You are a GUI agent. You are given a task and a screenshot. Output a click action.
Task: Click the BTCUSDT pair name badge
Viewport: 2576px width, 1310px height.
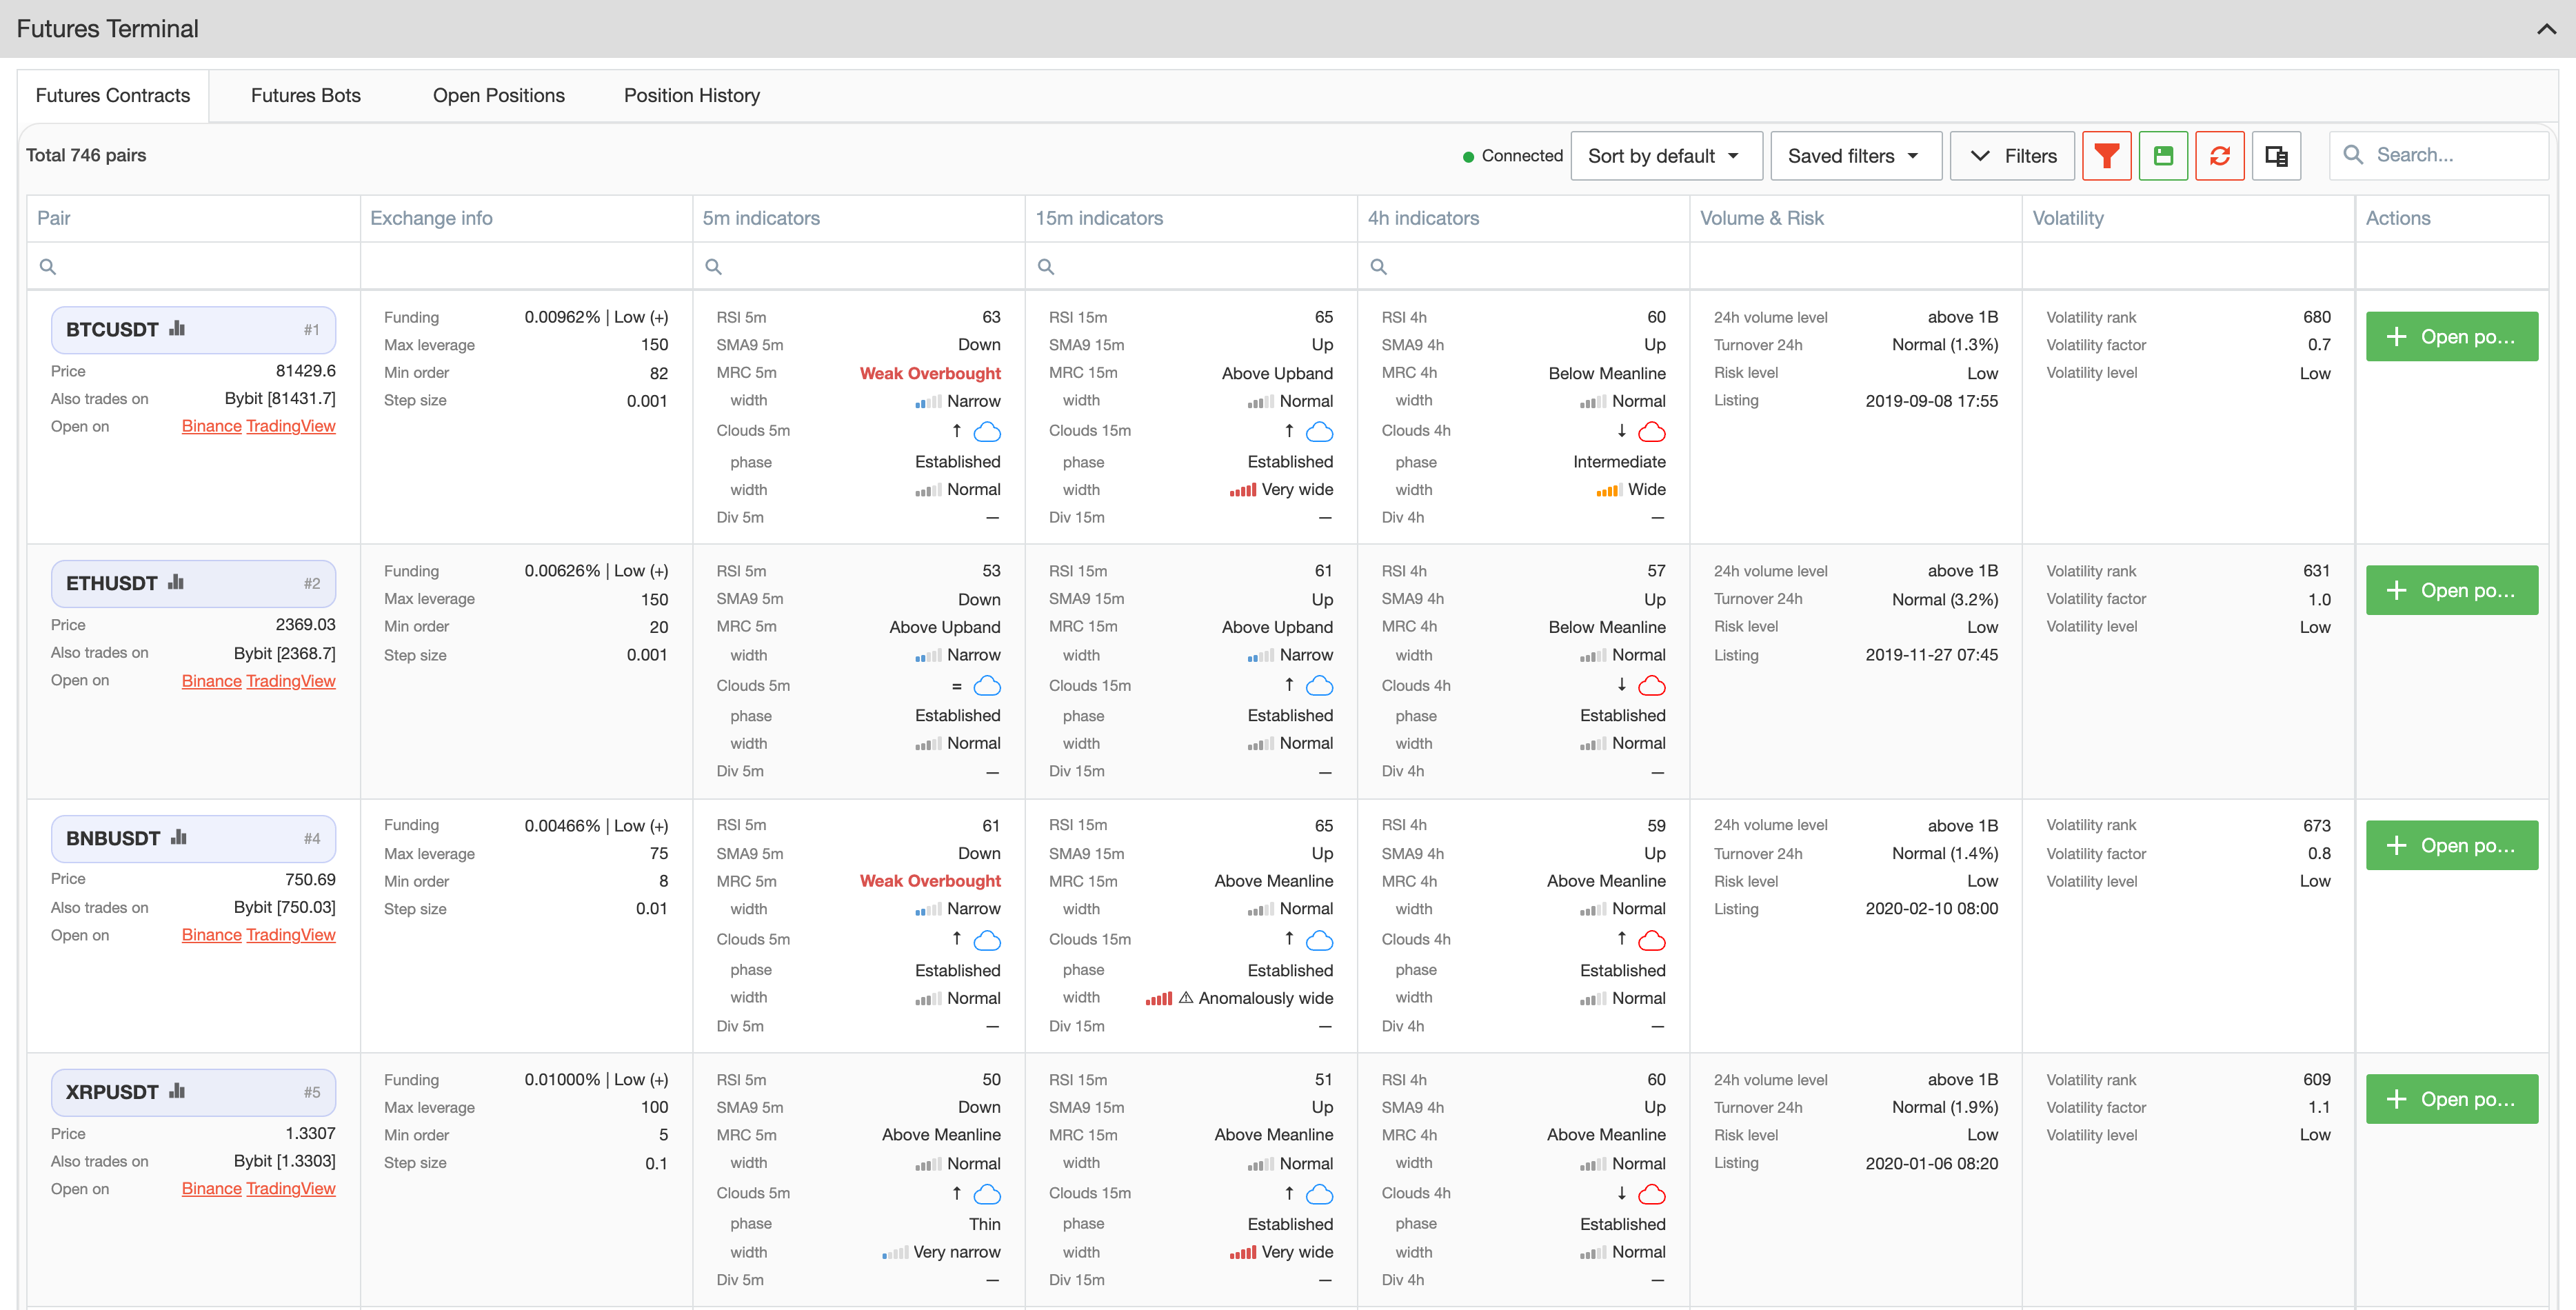(193, 330)
